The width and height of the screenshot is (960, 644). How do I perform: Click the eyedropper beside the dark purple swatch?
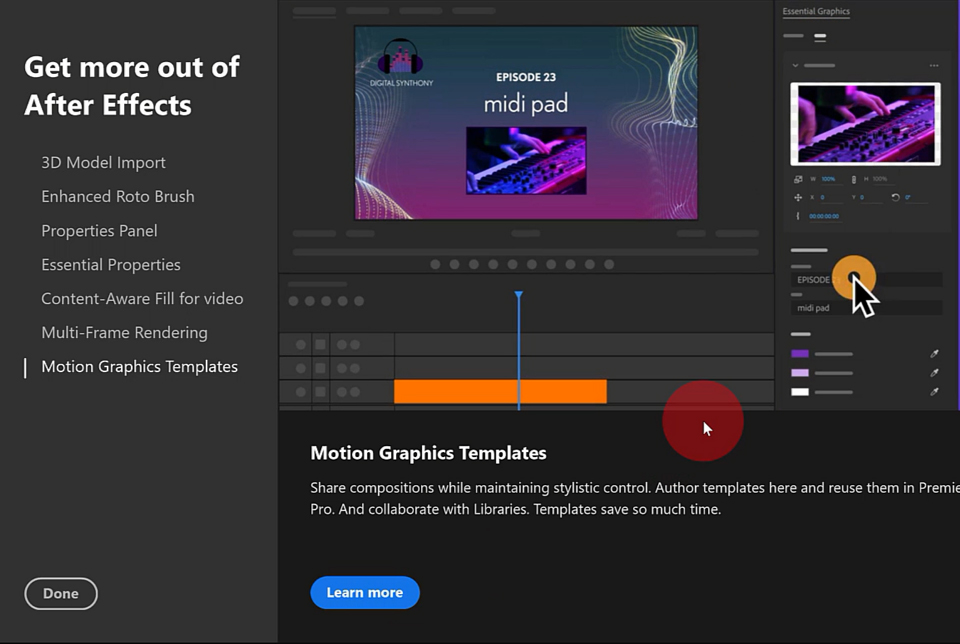click(934, 354)
